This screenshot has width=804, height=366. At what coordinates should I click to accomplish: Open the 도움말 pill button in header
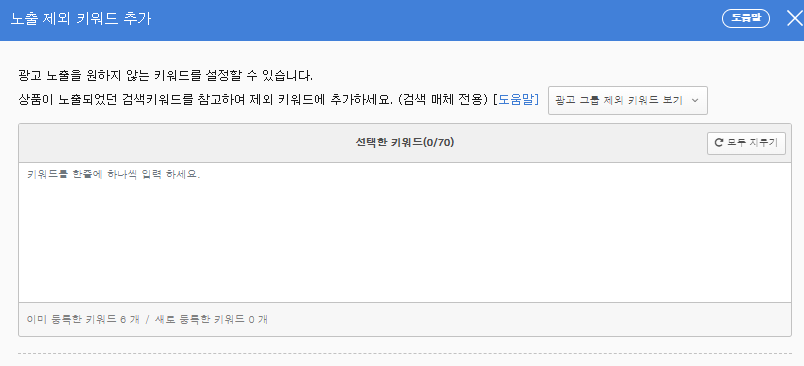pyautogui.click(x=746, y=18)
